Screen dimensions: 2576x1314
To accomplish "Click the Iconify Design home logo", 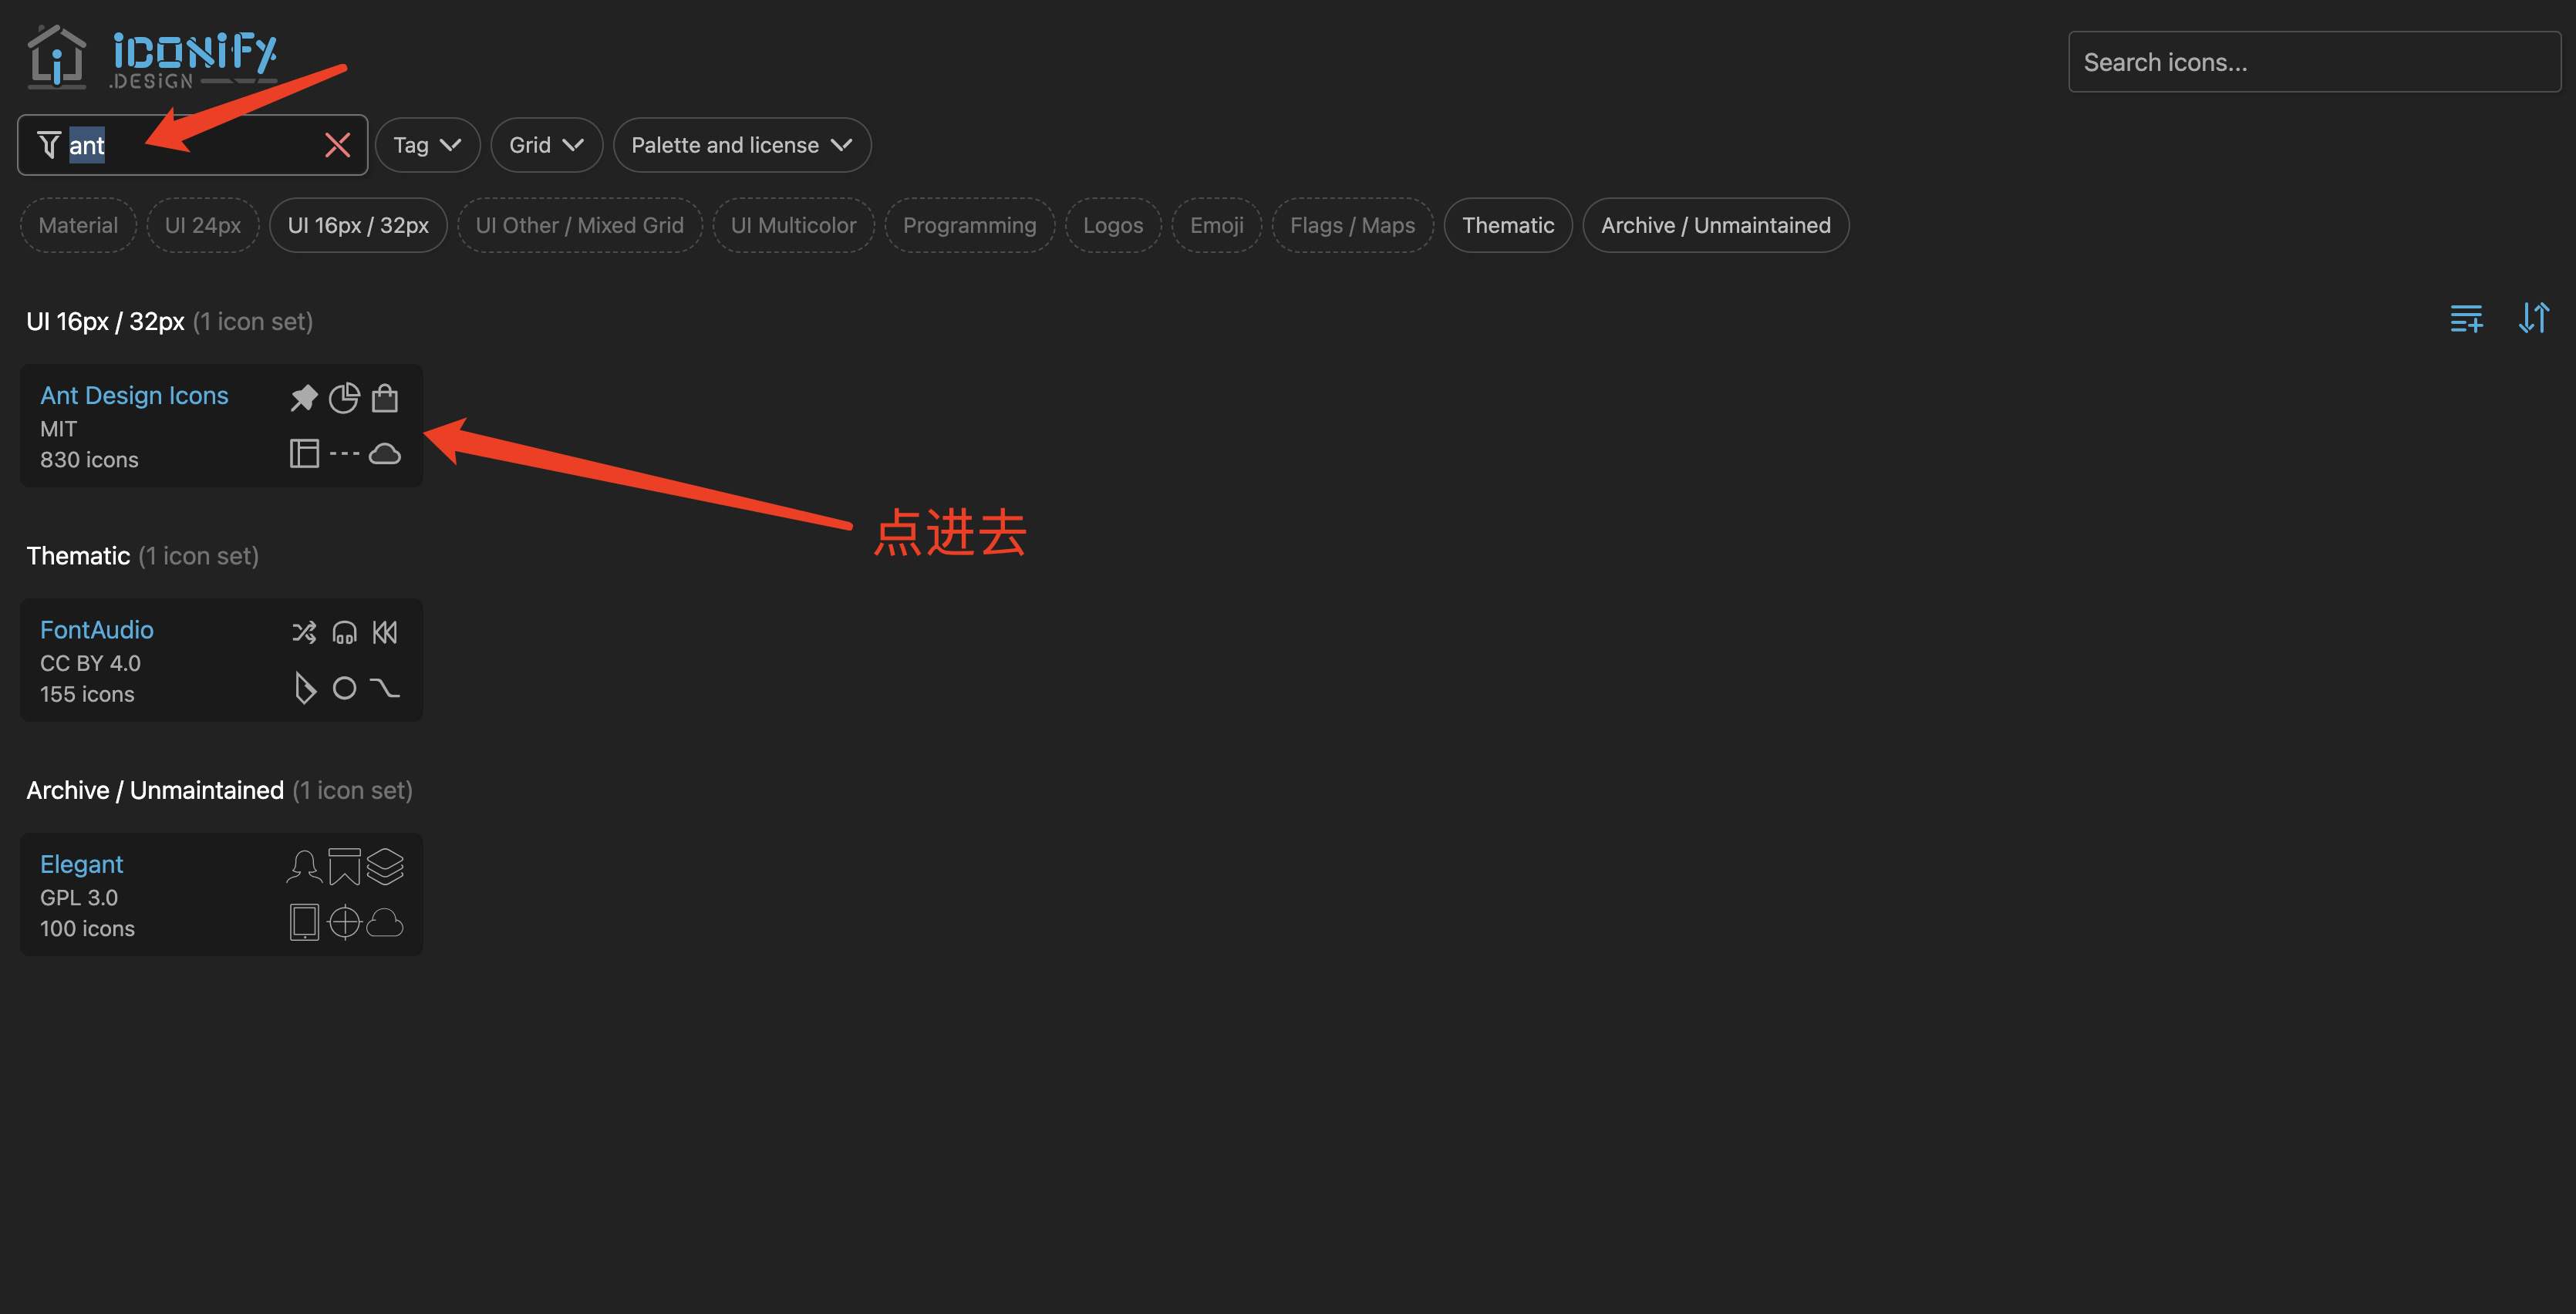I will (152, 58).
